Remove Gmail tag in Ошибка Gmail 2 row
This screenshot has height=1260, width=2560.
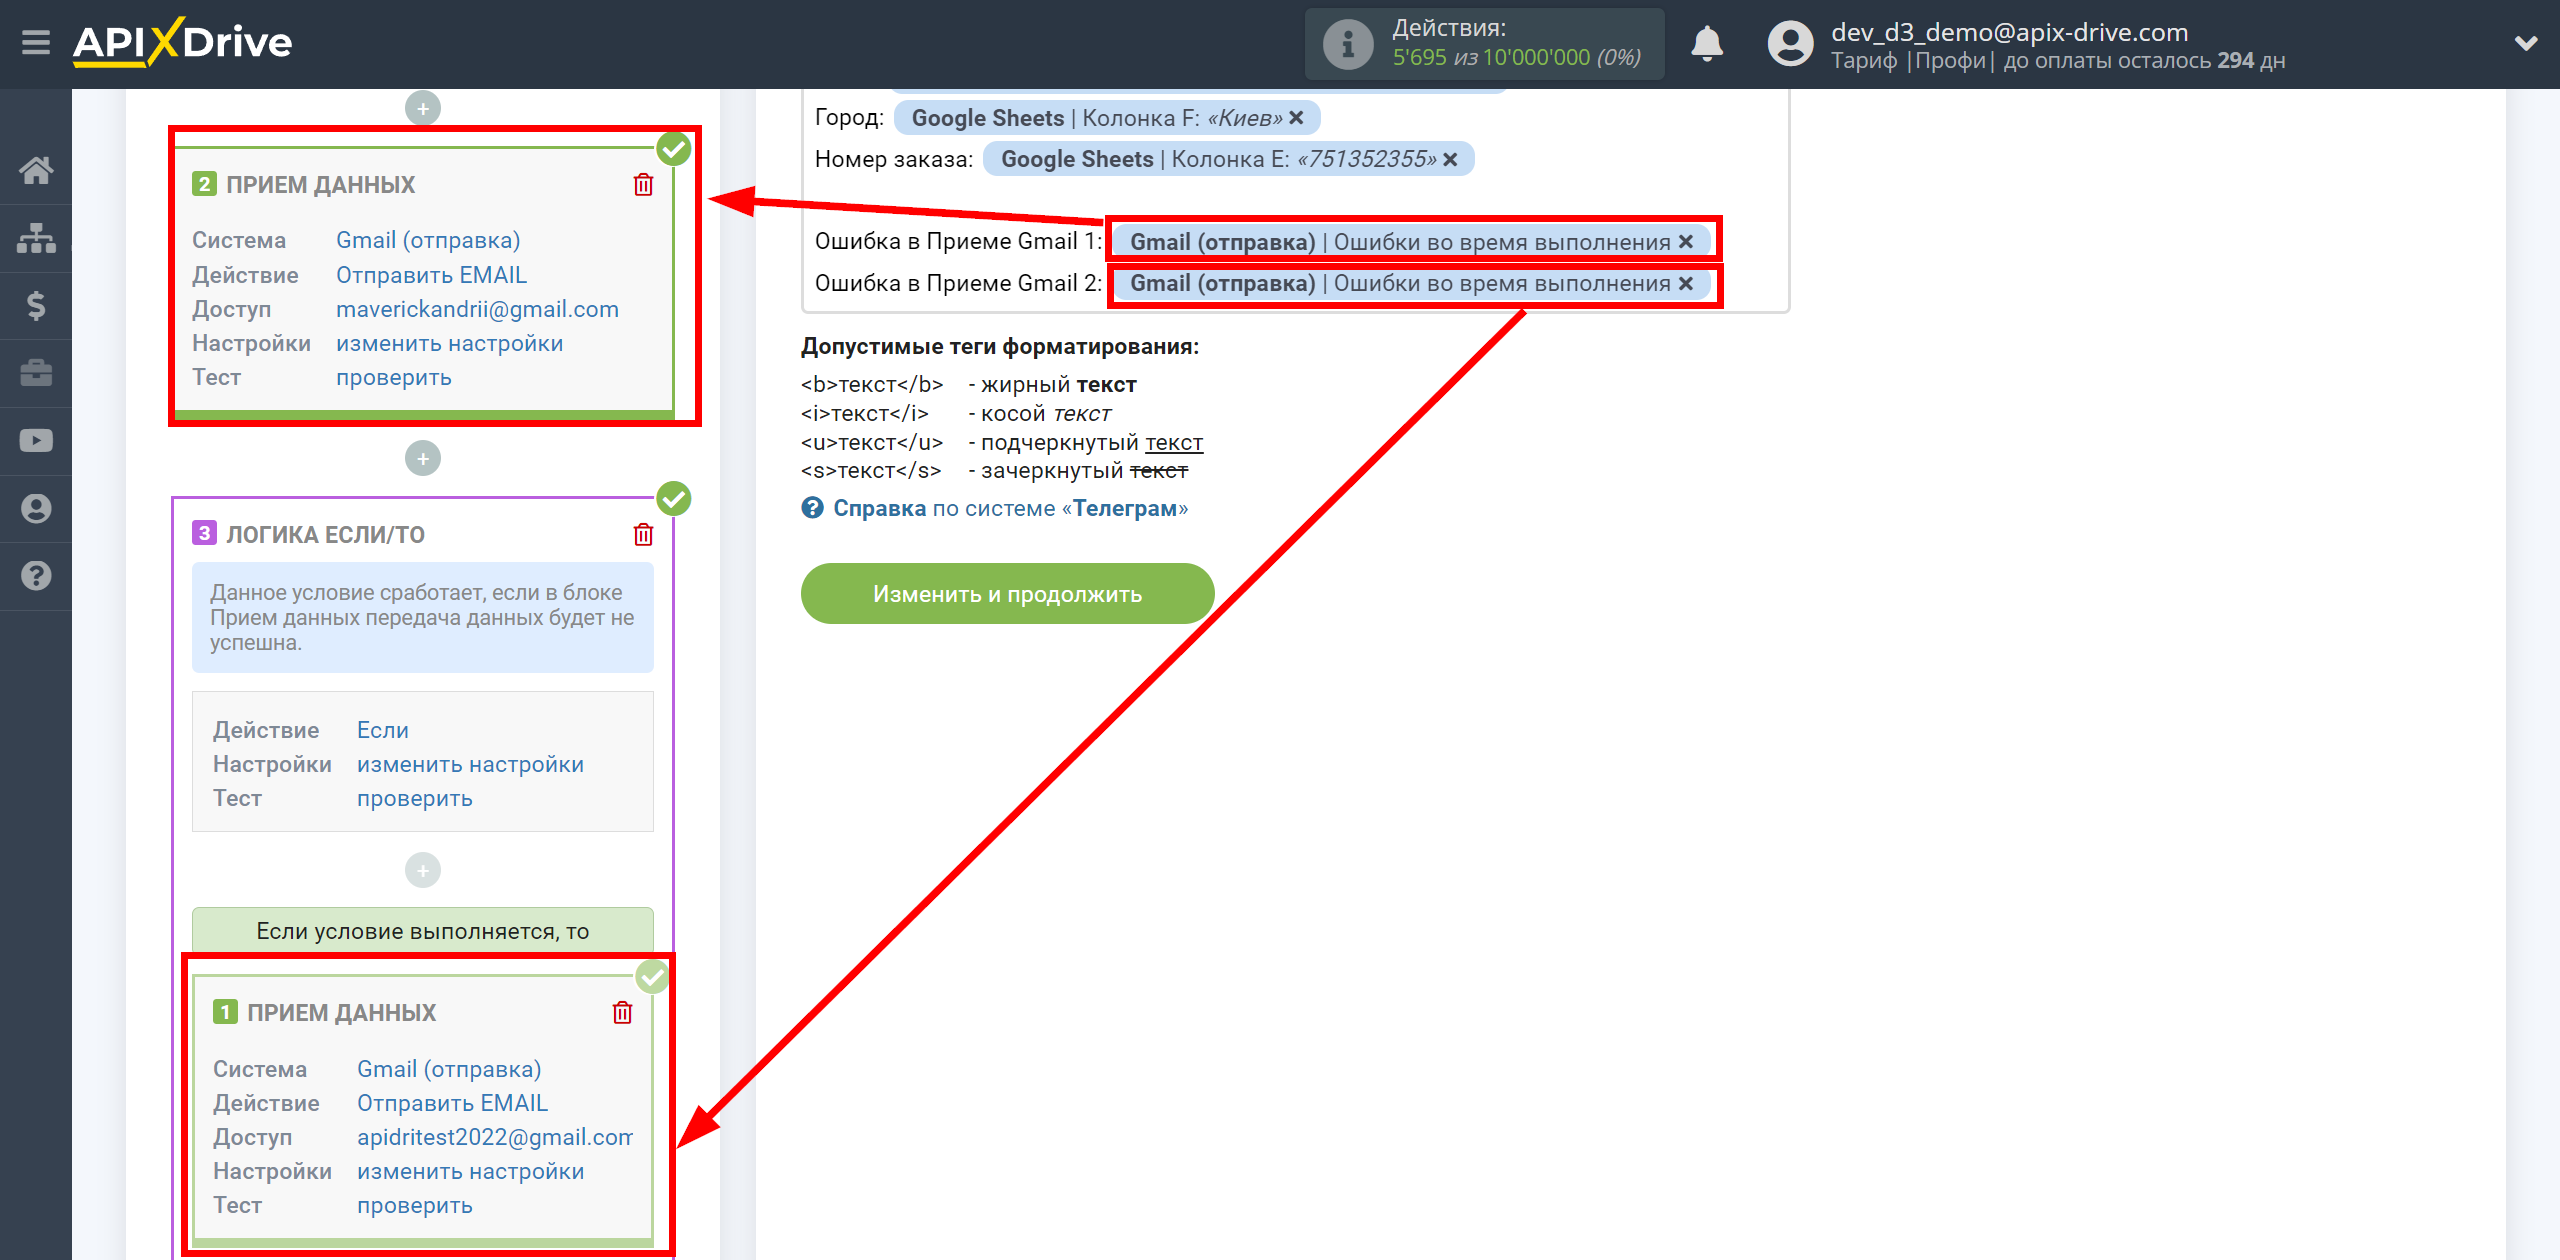[x=1686, y=284]
